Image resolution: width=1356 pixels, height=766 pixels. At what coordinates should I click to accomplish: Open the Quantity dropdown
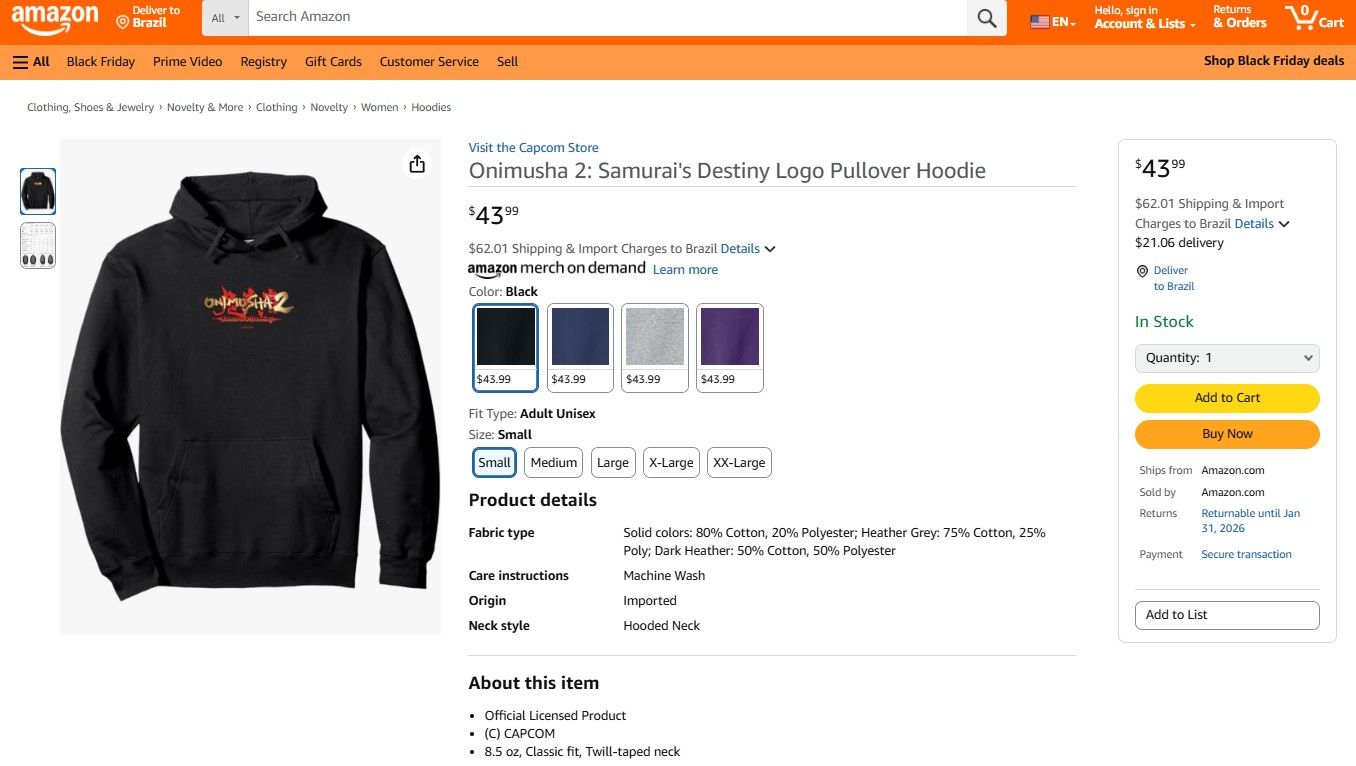click(1227, 358)
